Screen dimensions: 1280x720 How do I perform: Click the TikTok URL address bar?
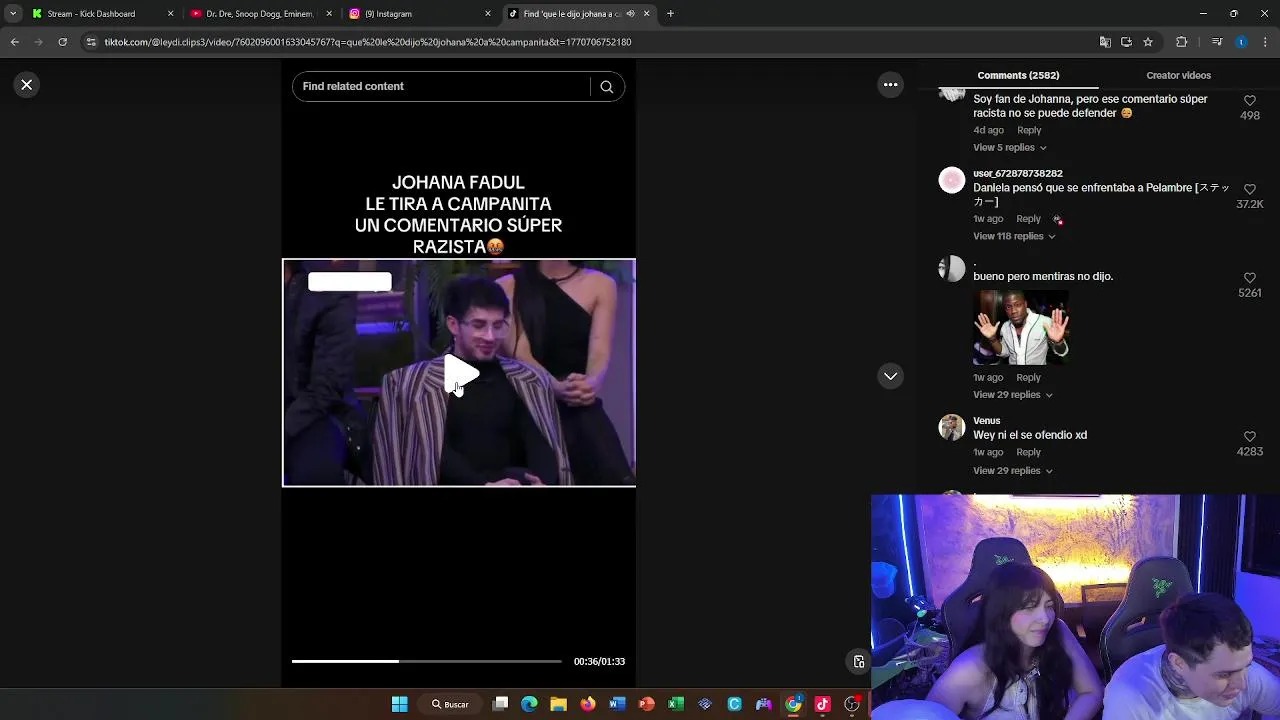click(590, 42)
